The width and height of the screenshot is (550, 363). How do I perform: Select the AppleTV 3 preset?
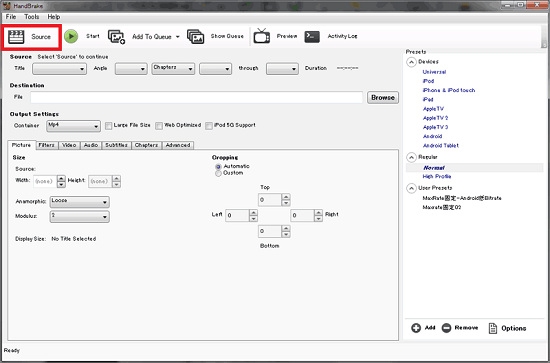pos(435,127)
